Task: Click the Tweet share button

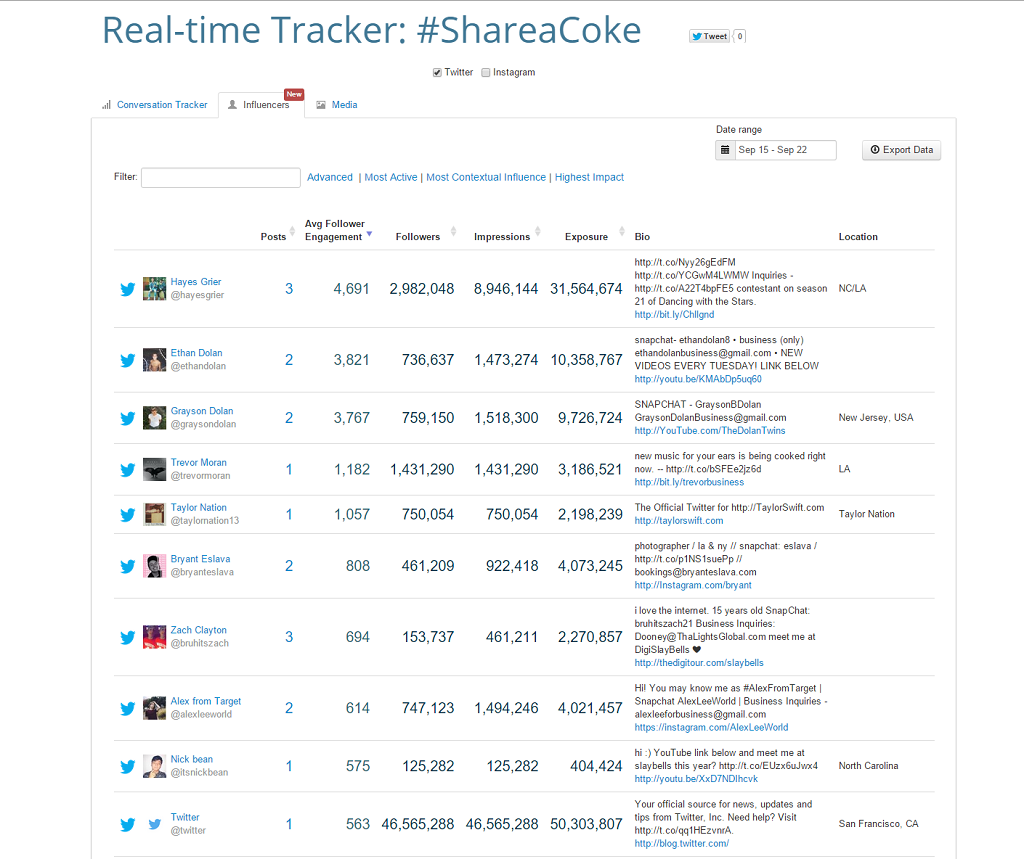Action: pos(709,37)
